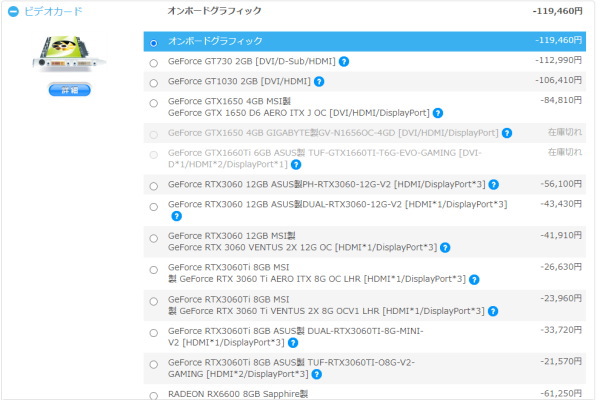This screenshot has height=400, width=600.
Task: Click the -33,720円 price text
Action: click(561, 330)
